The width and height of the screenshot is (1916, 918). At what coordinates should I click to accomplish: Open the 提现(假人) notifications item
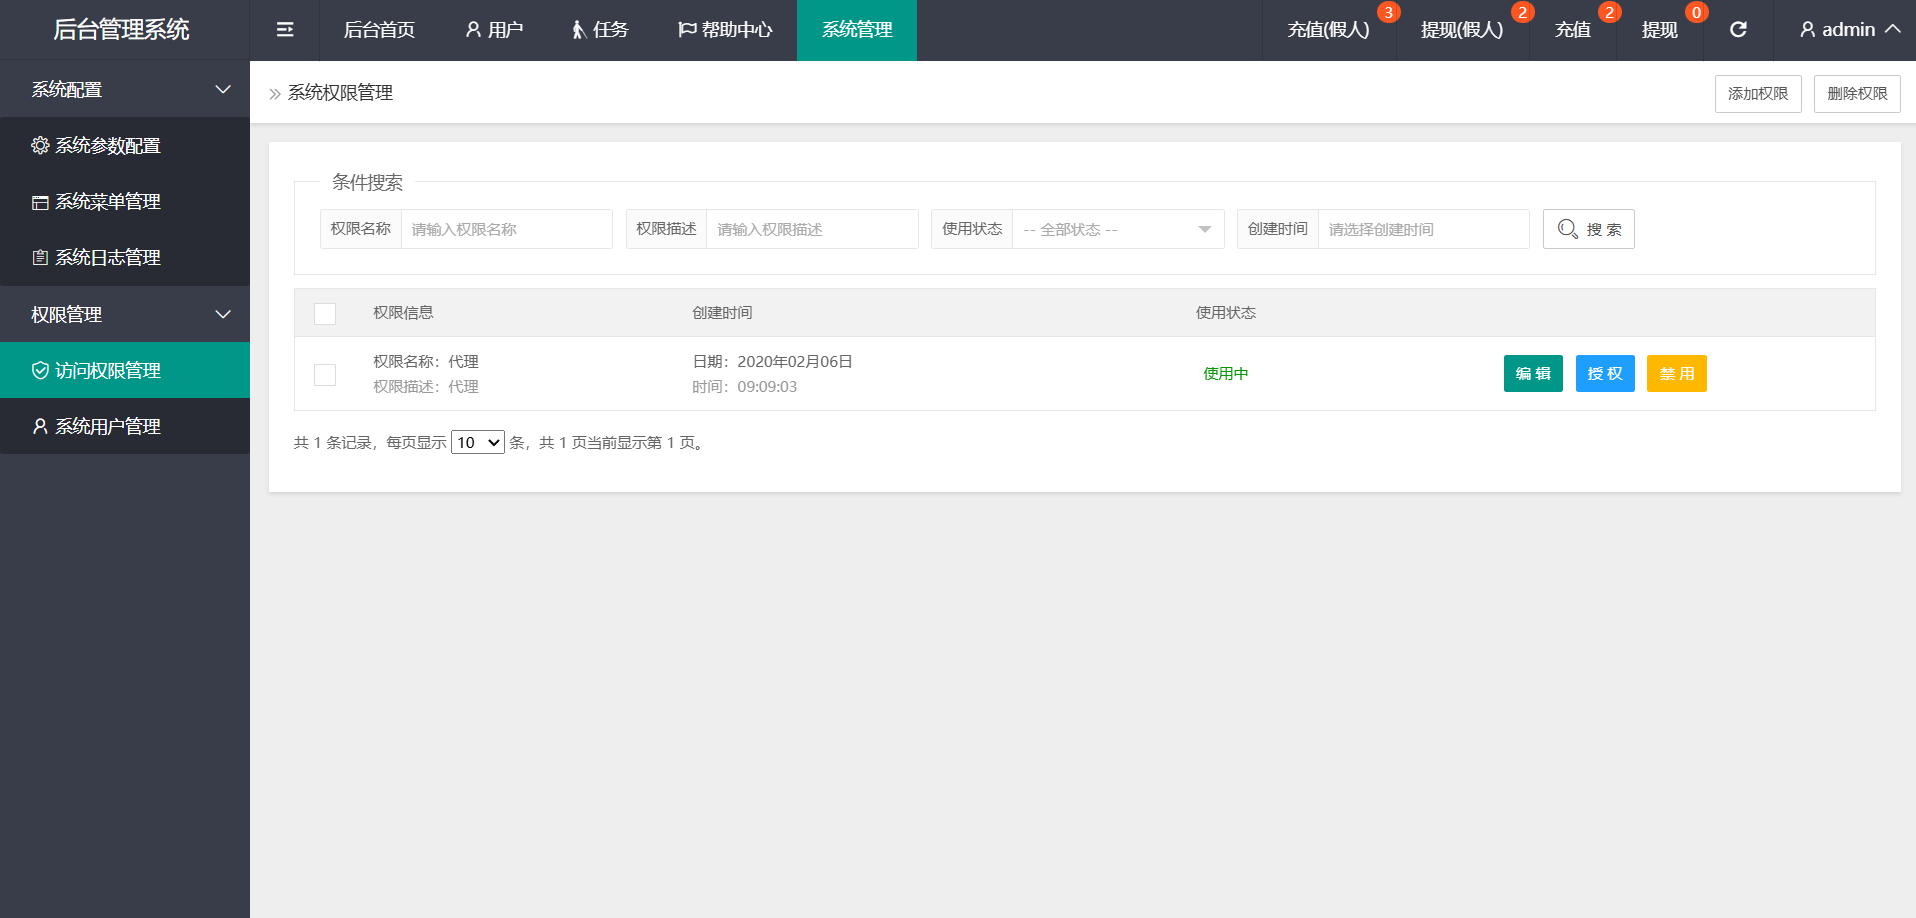click(x=1462, y=30)
